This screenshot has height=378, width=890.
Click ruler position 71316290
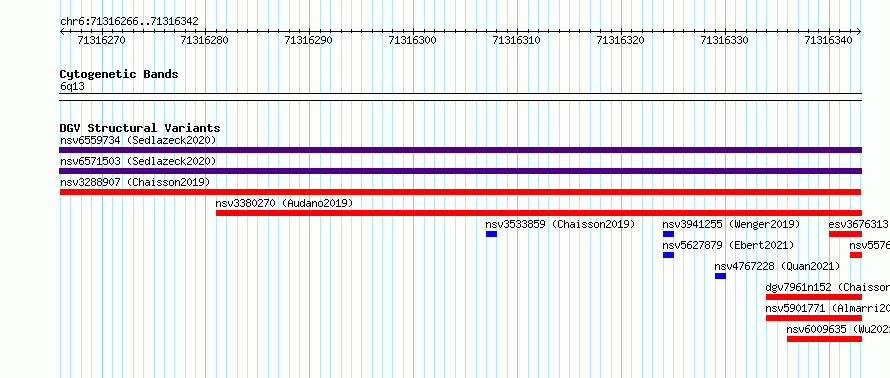[x=309, y=40]
